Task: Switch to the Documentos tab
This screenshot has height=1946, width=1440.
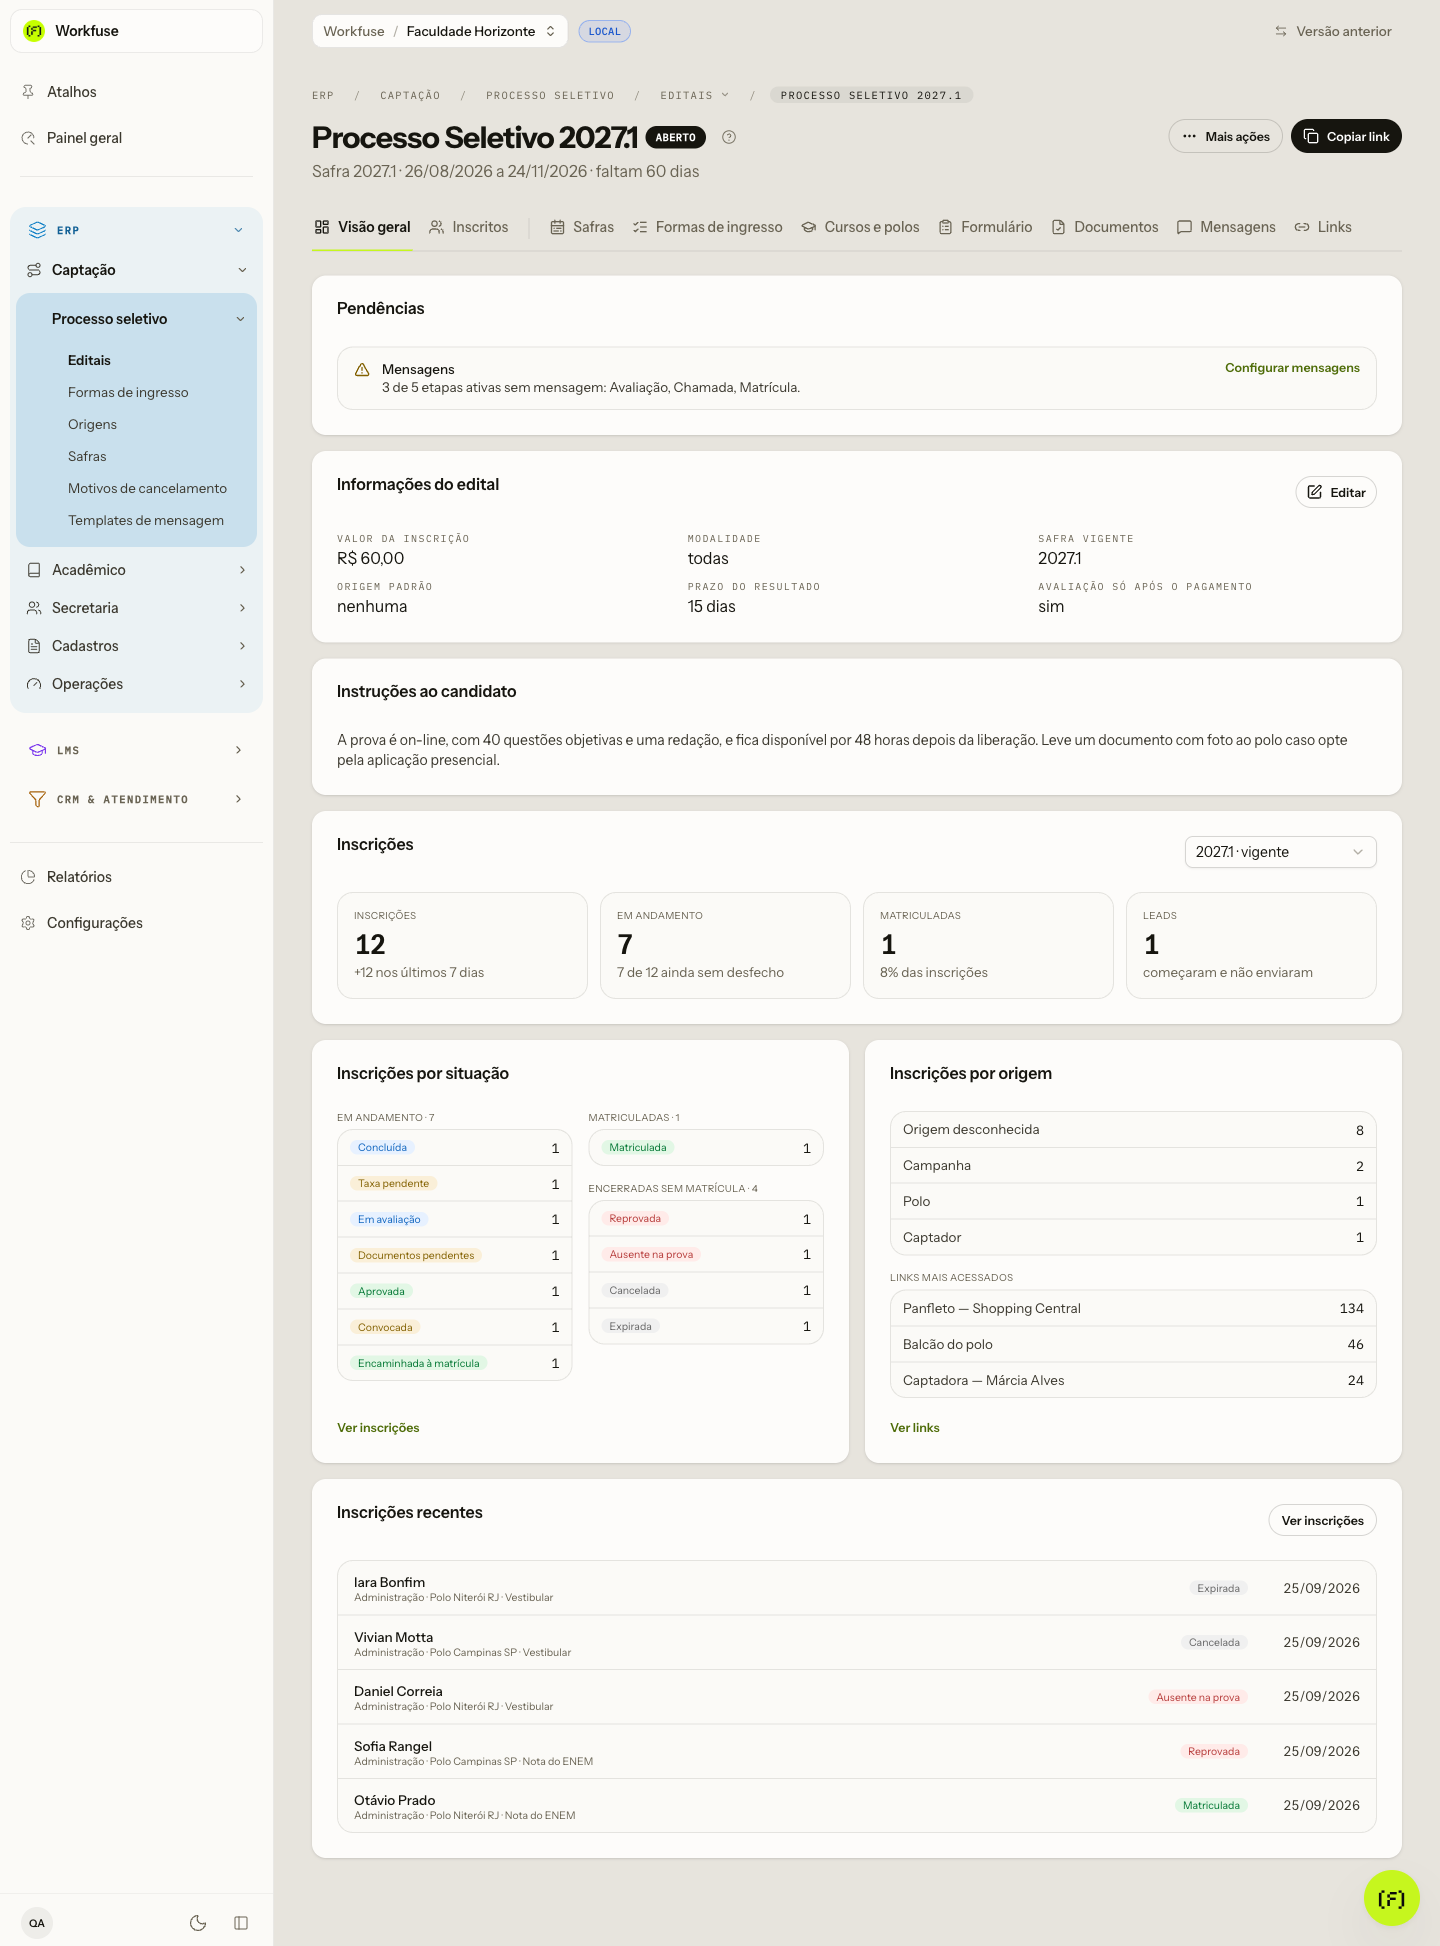Action: 1105,227
